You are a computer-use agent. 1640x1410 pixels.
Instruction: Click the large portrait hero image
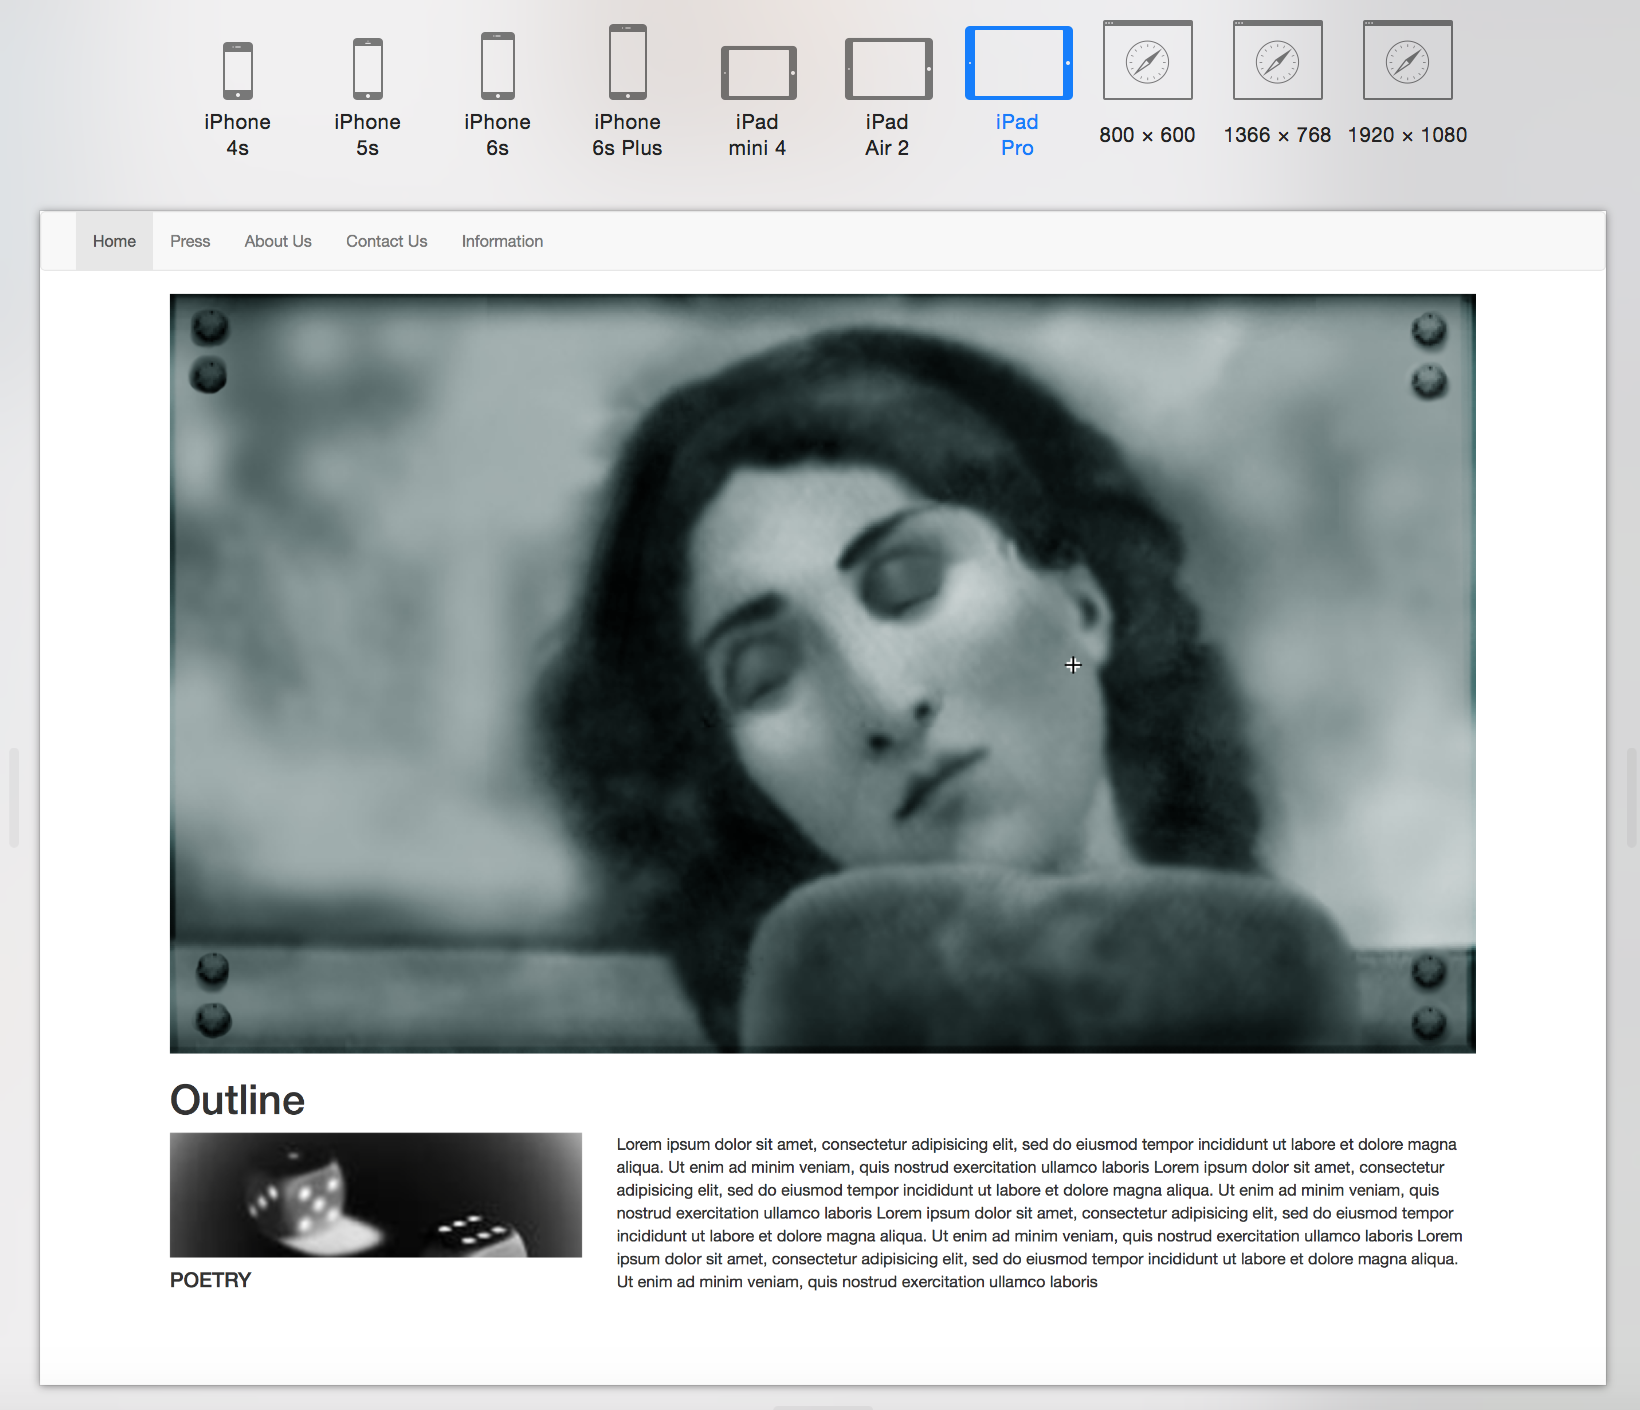click(x=822, y=673)
